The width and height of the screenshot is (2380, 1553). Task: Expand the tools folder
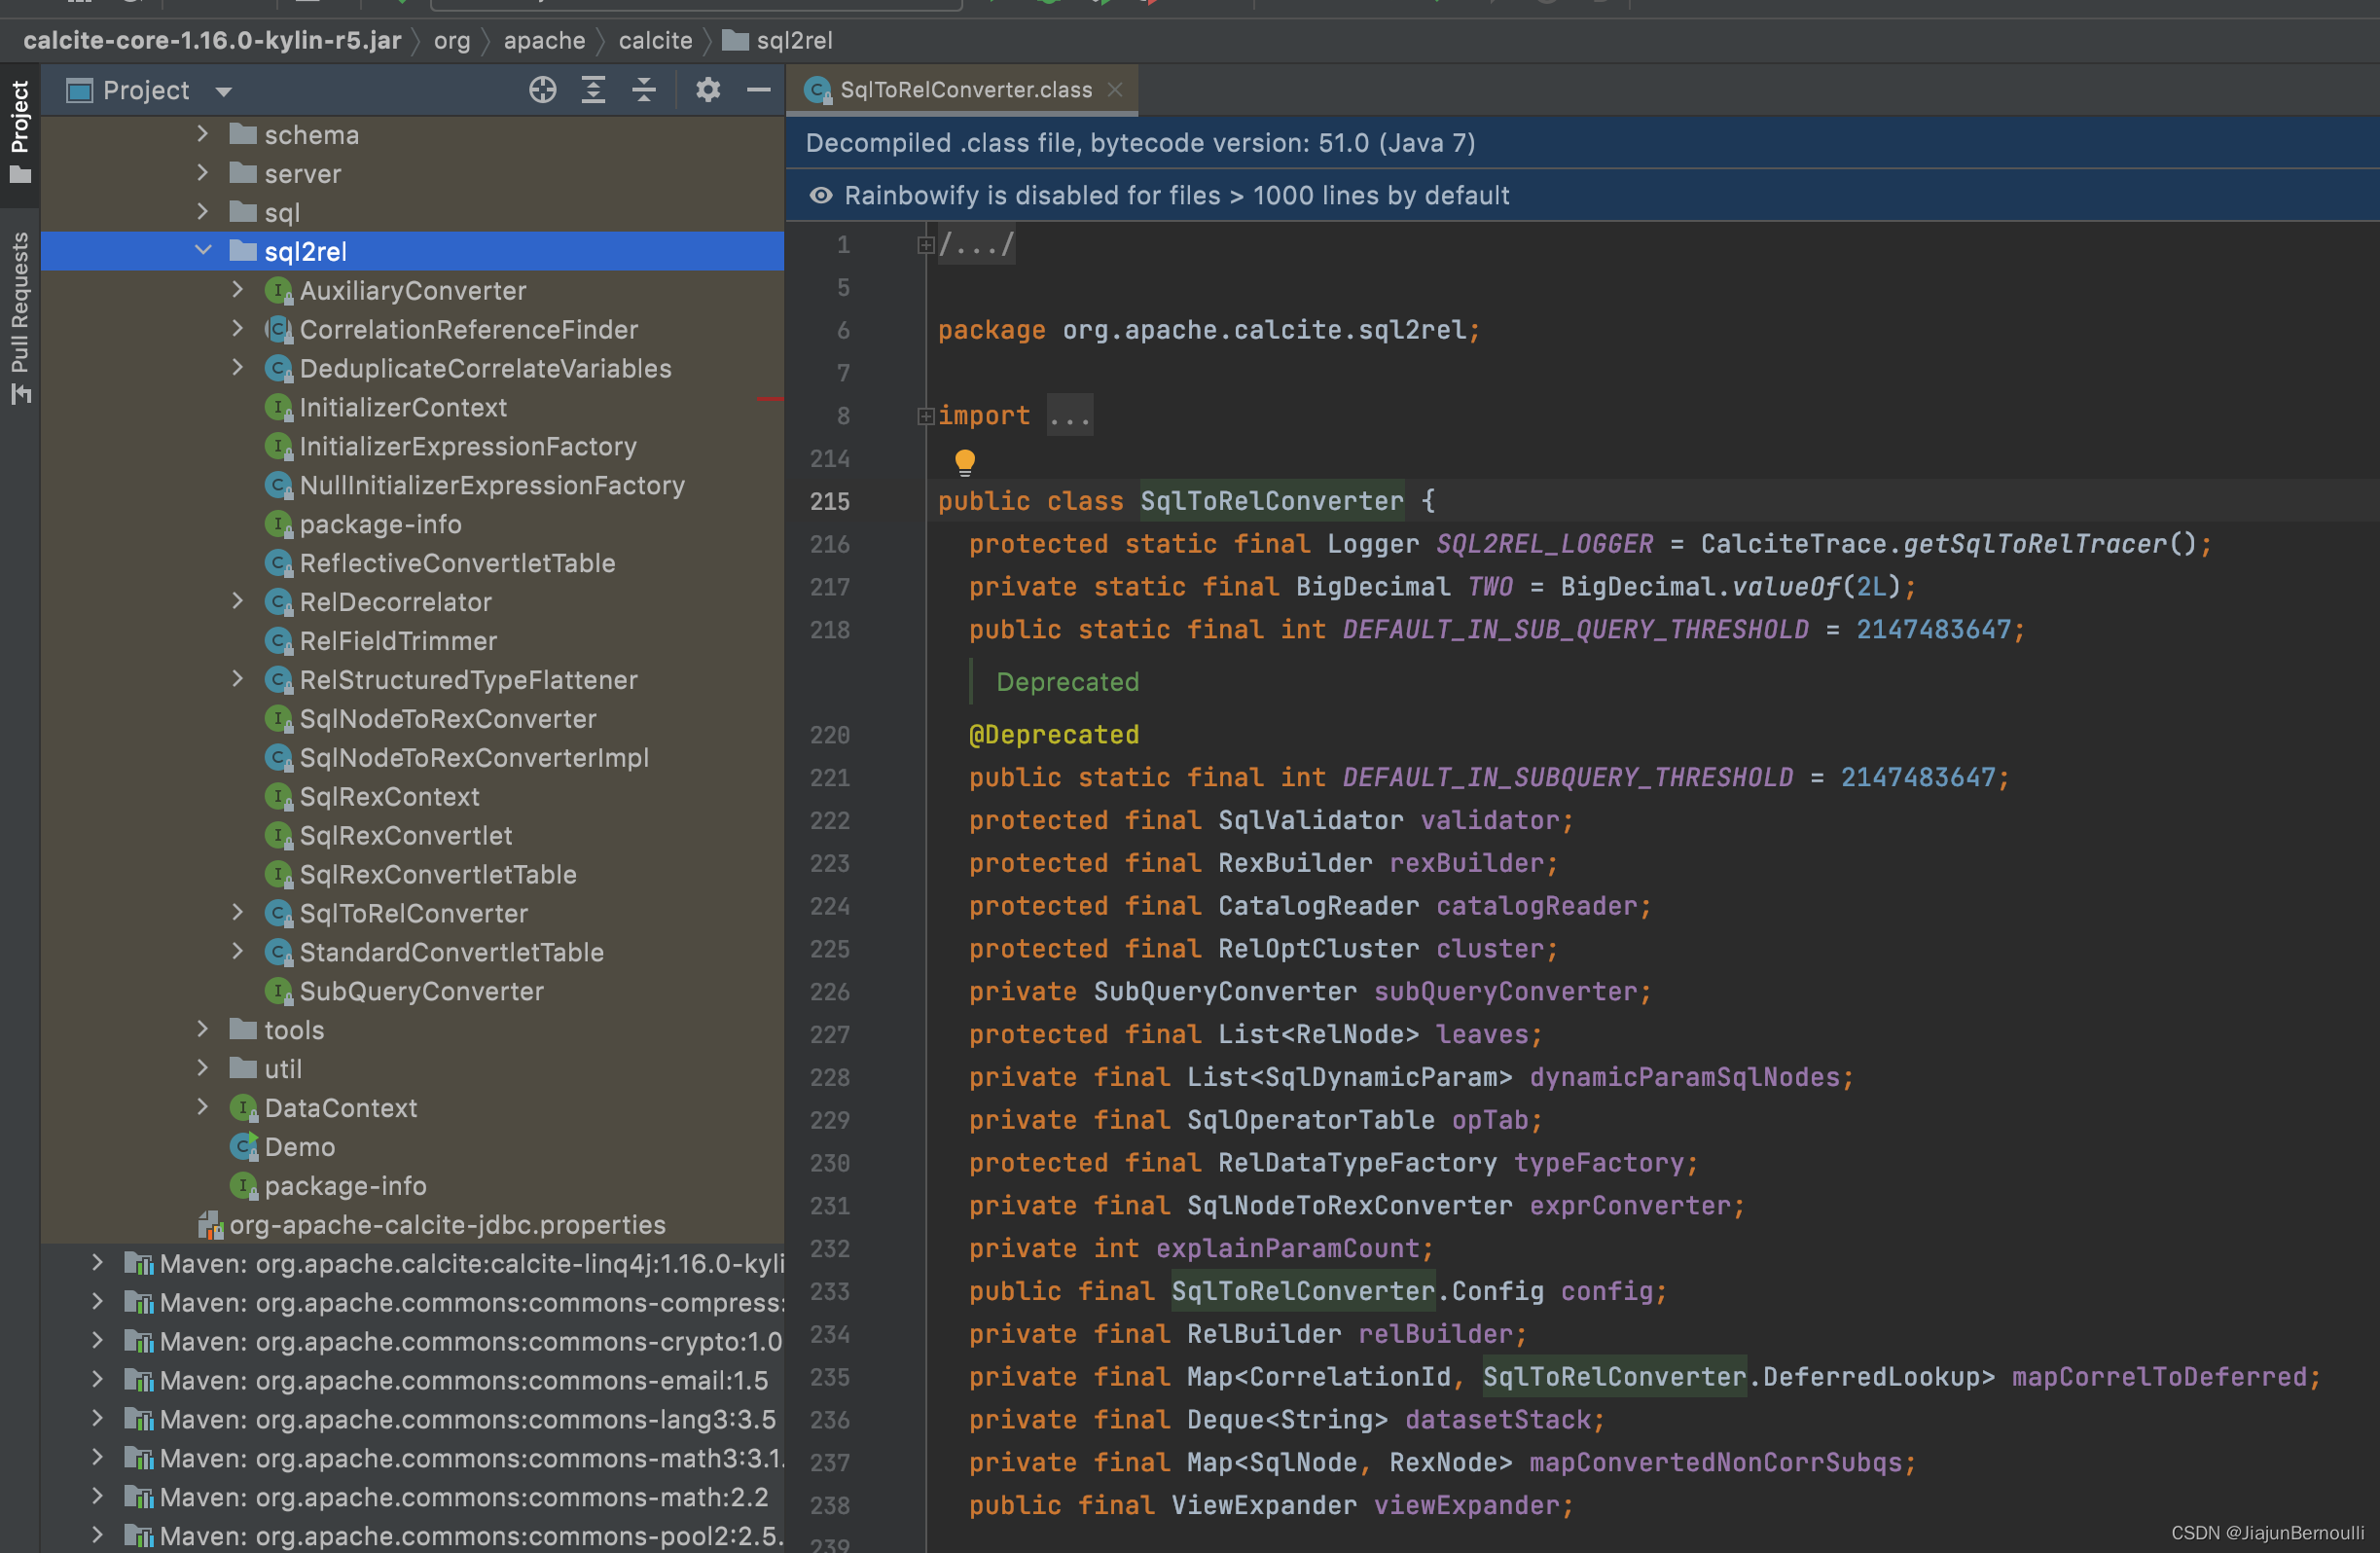[203, 1029]
